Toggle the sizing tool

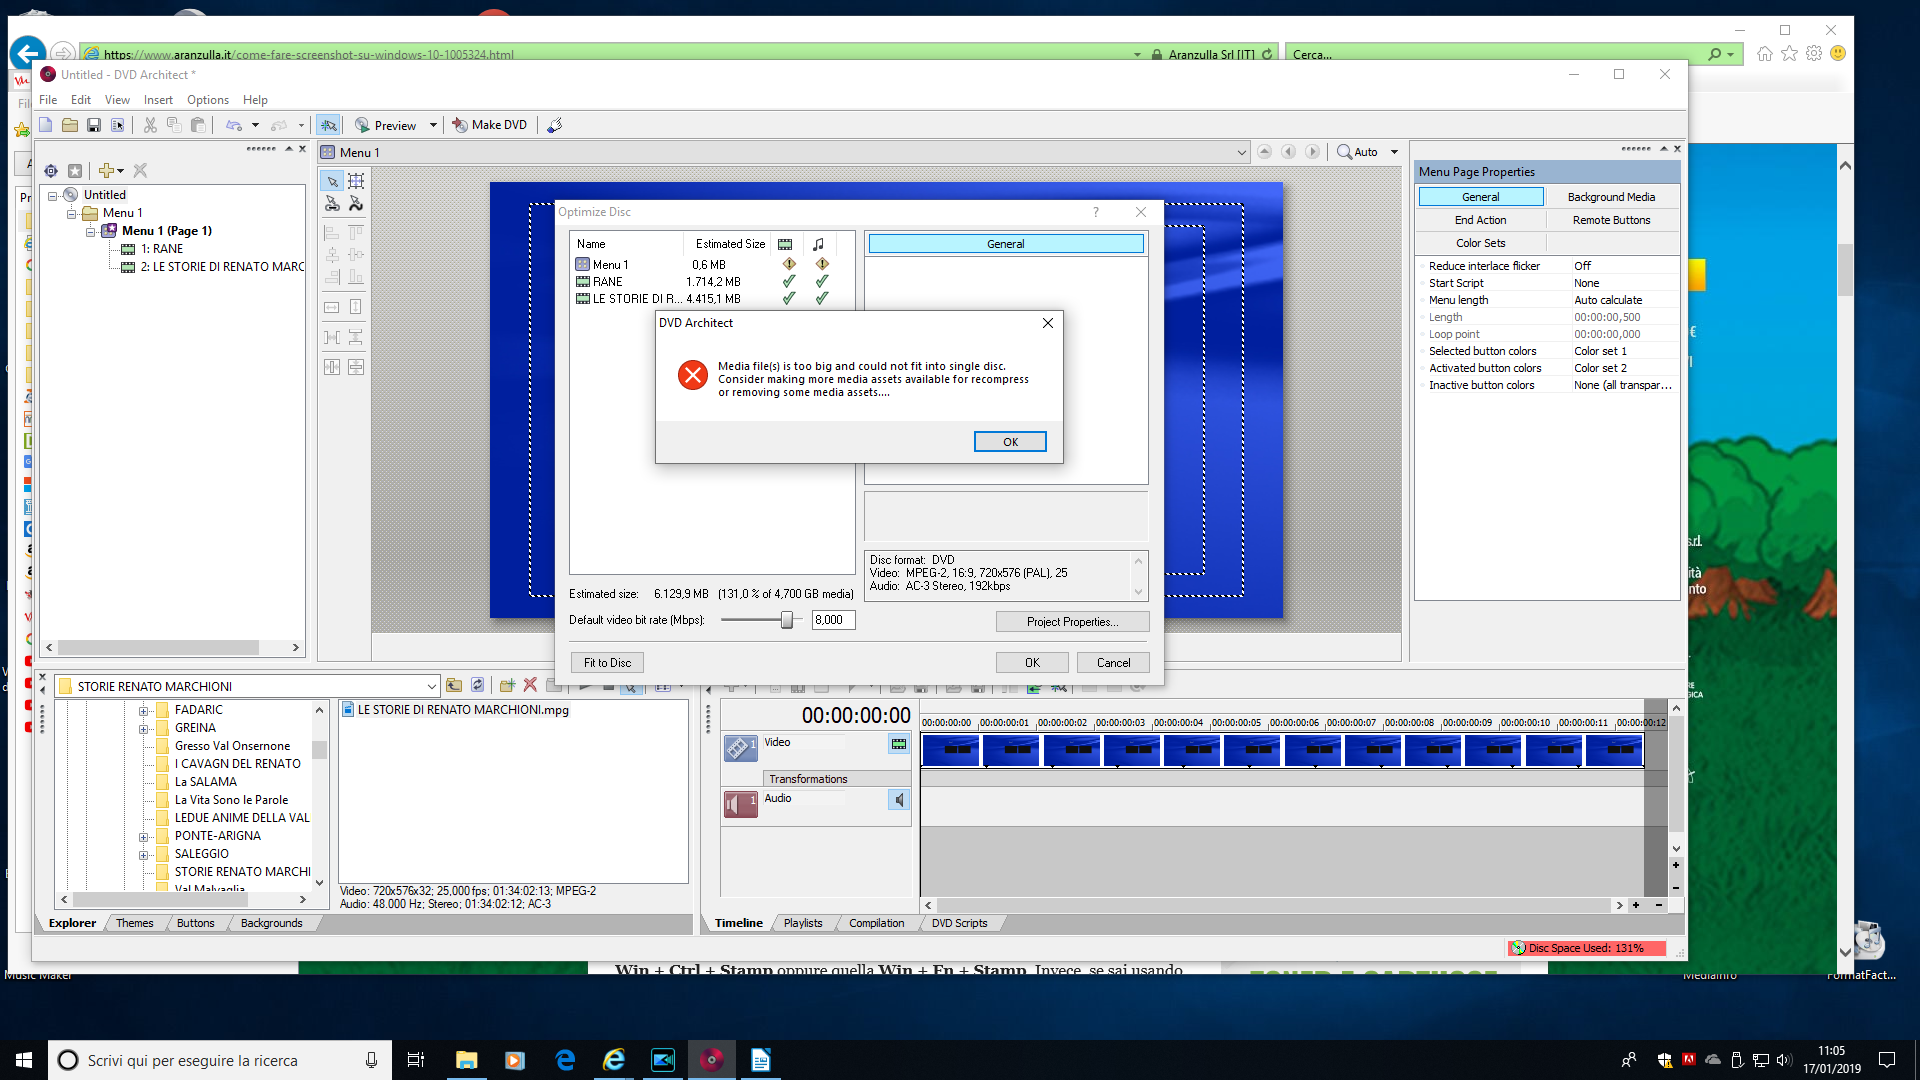tap(356, 181)
